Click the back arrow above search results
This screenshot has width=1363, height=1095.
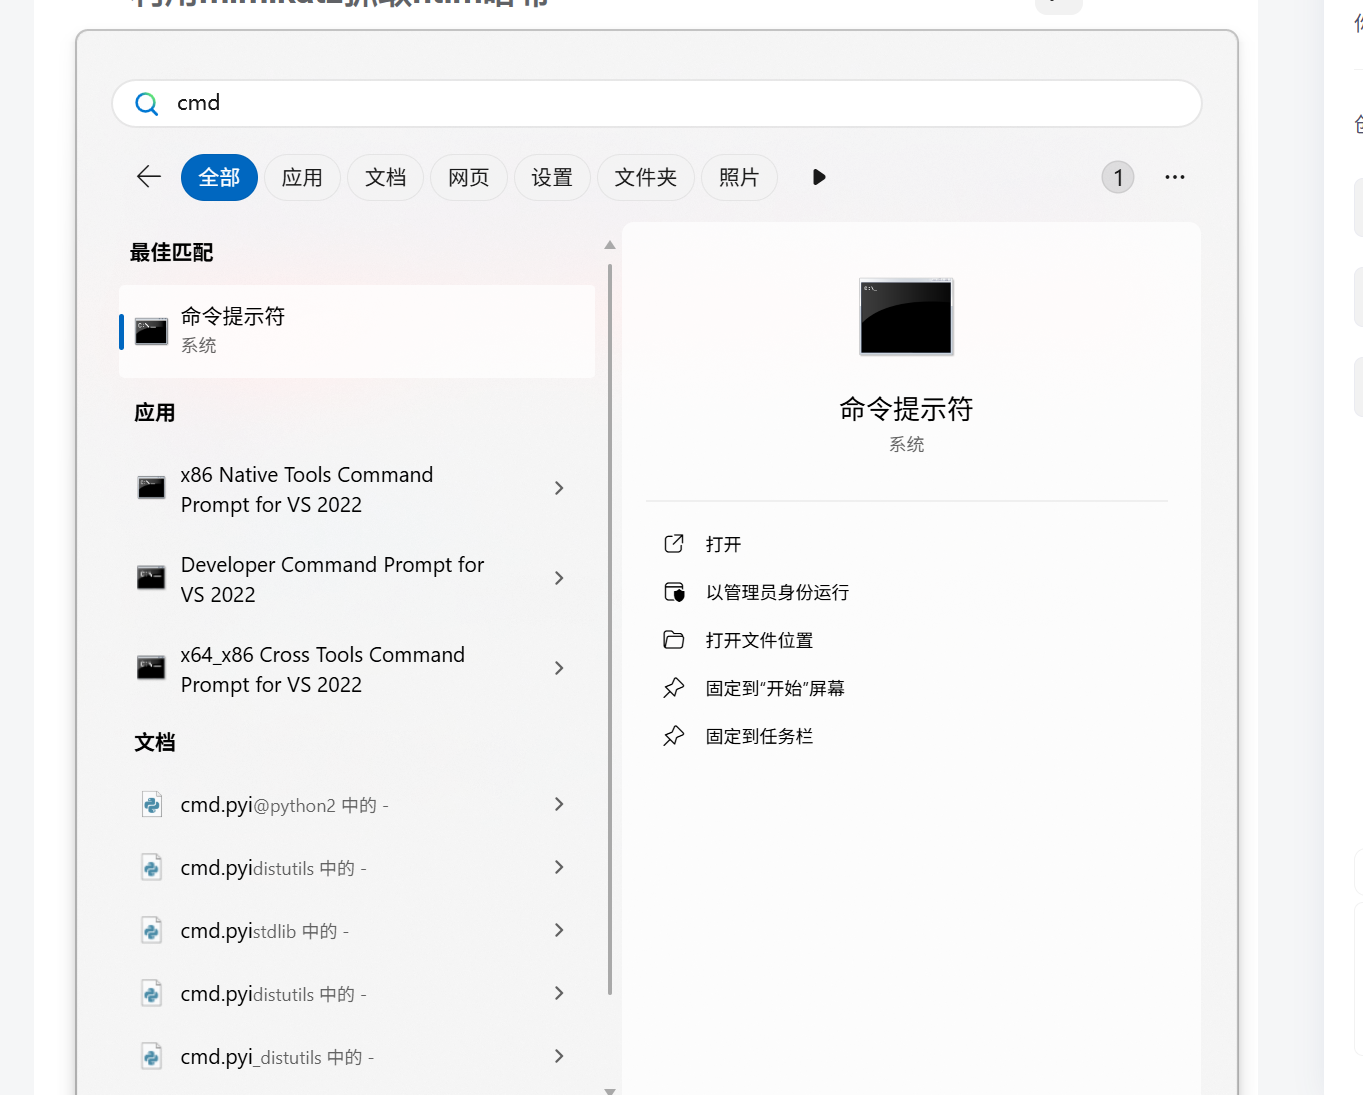[x=147, y=176]
